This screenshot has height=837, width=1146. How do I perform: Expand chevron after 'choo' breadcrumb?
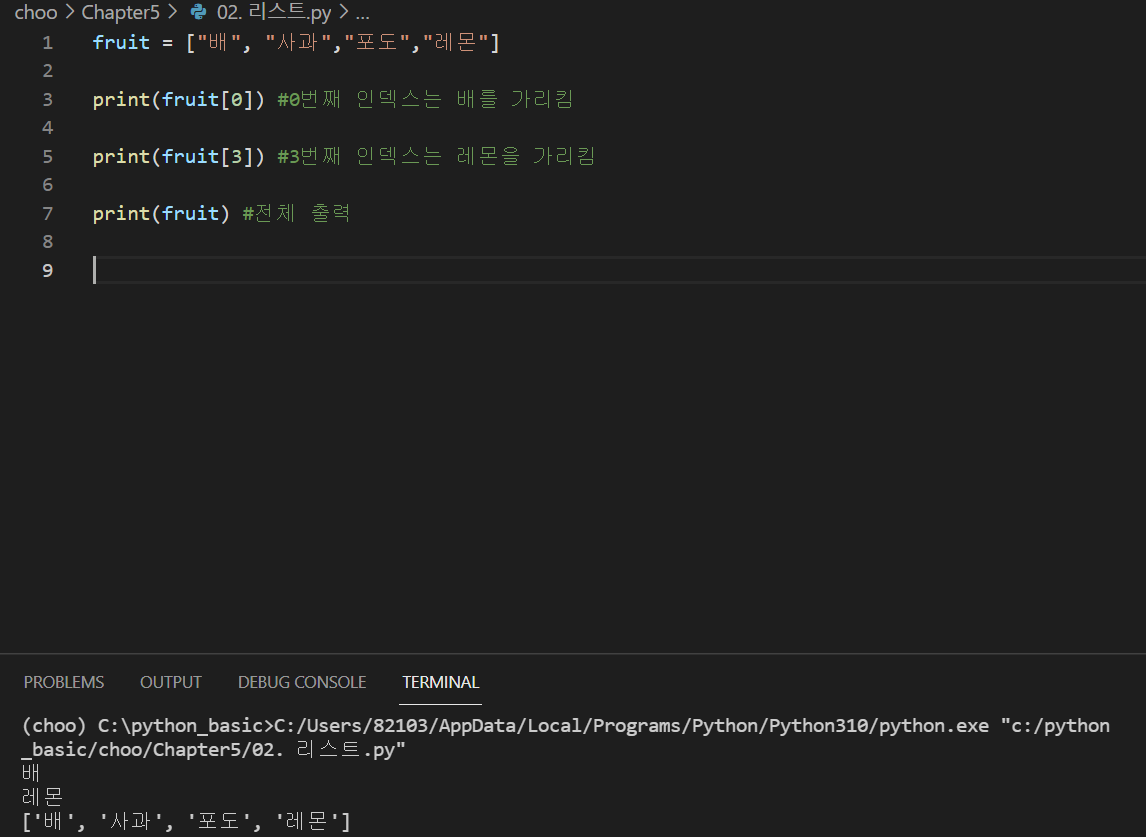tap(69, 12)
